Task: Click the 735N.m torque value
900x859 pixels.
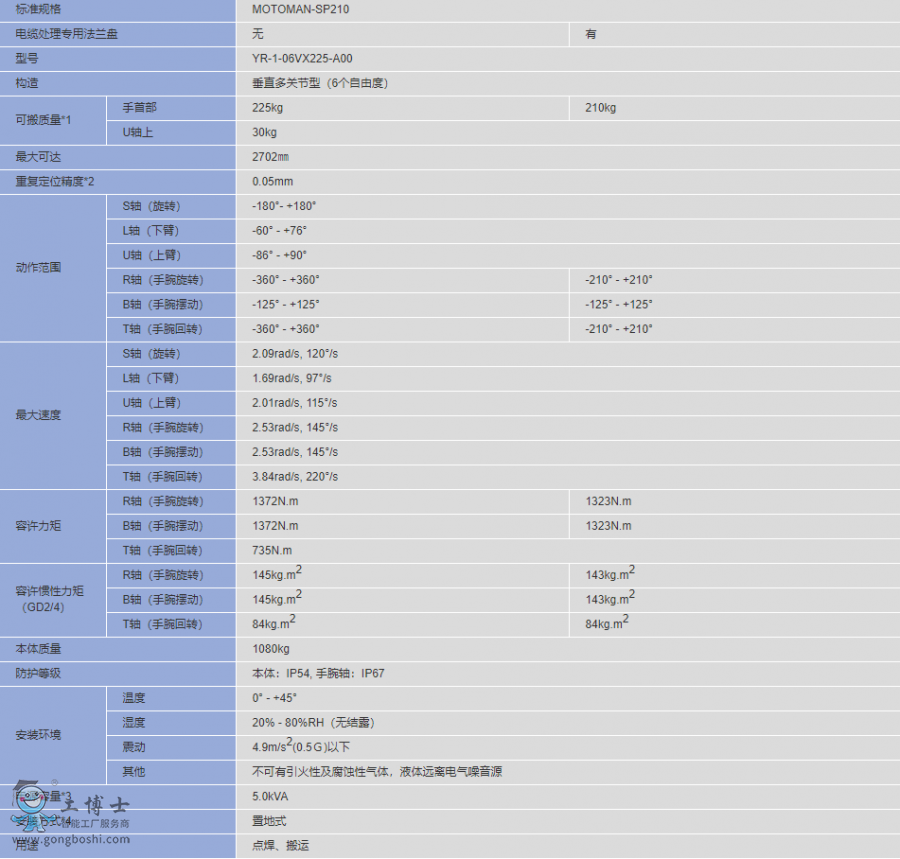Action: 272,551
